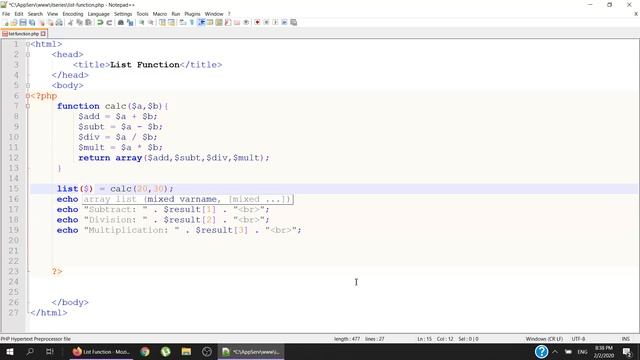Toggle Show All Characters icon
This screenshot has height=360, width=640.
pos(191,22)
